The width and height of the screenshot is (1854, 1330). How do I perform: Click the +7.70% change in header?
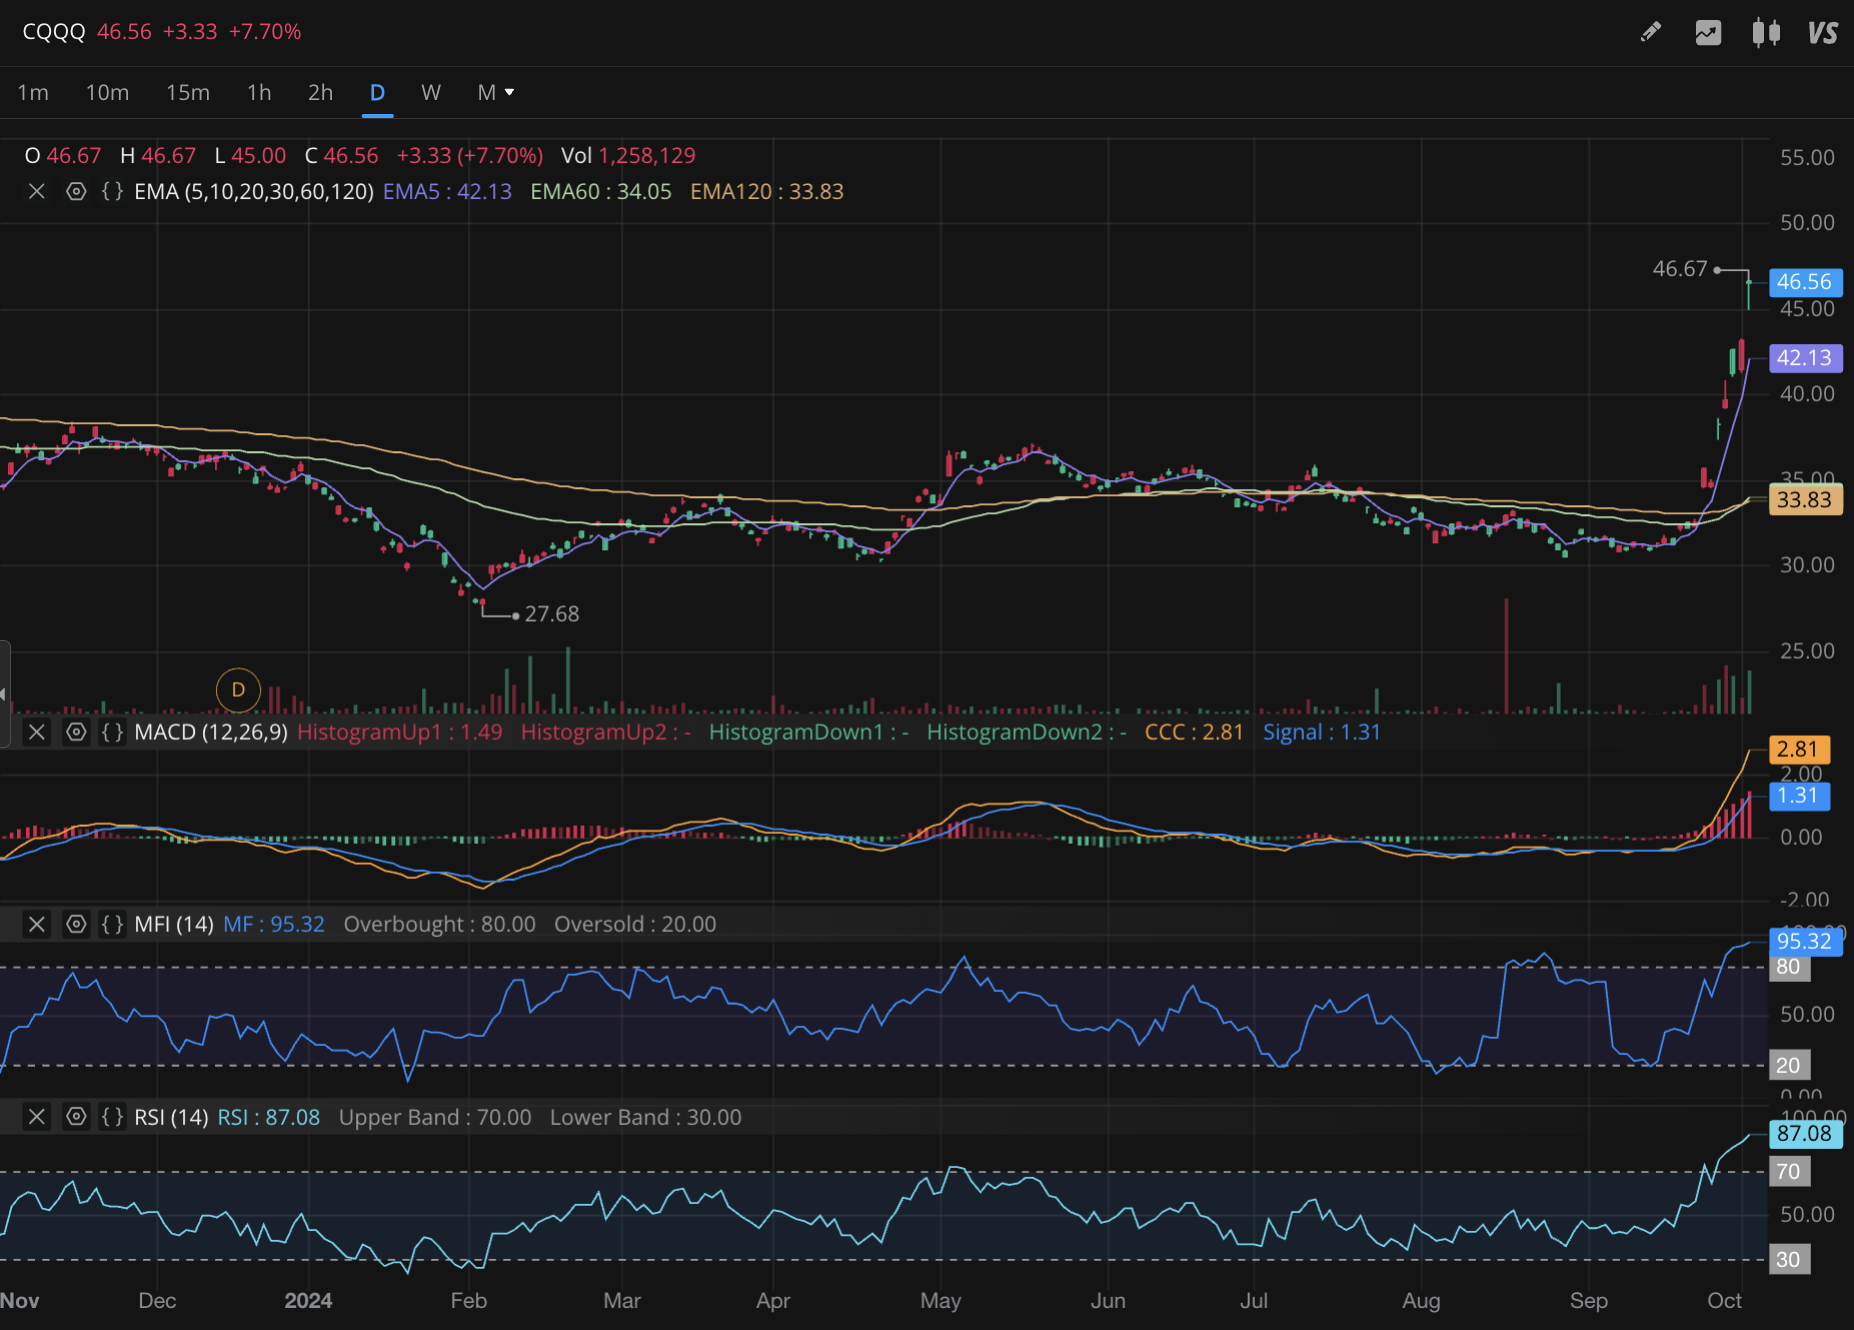coord(265,32)
